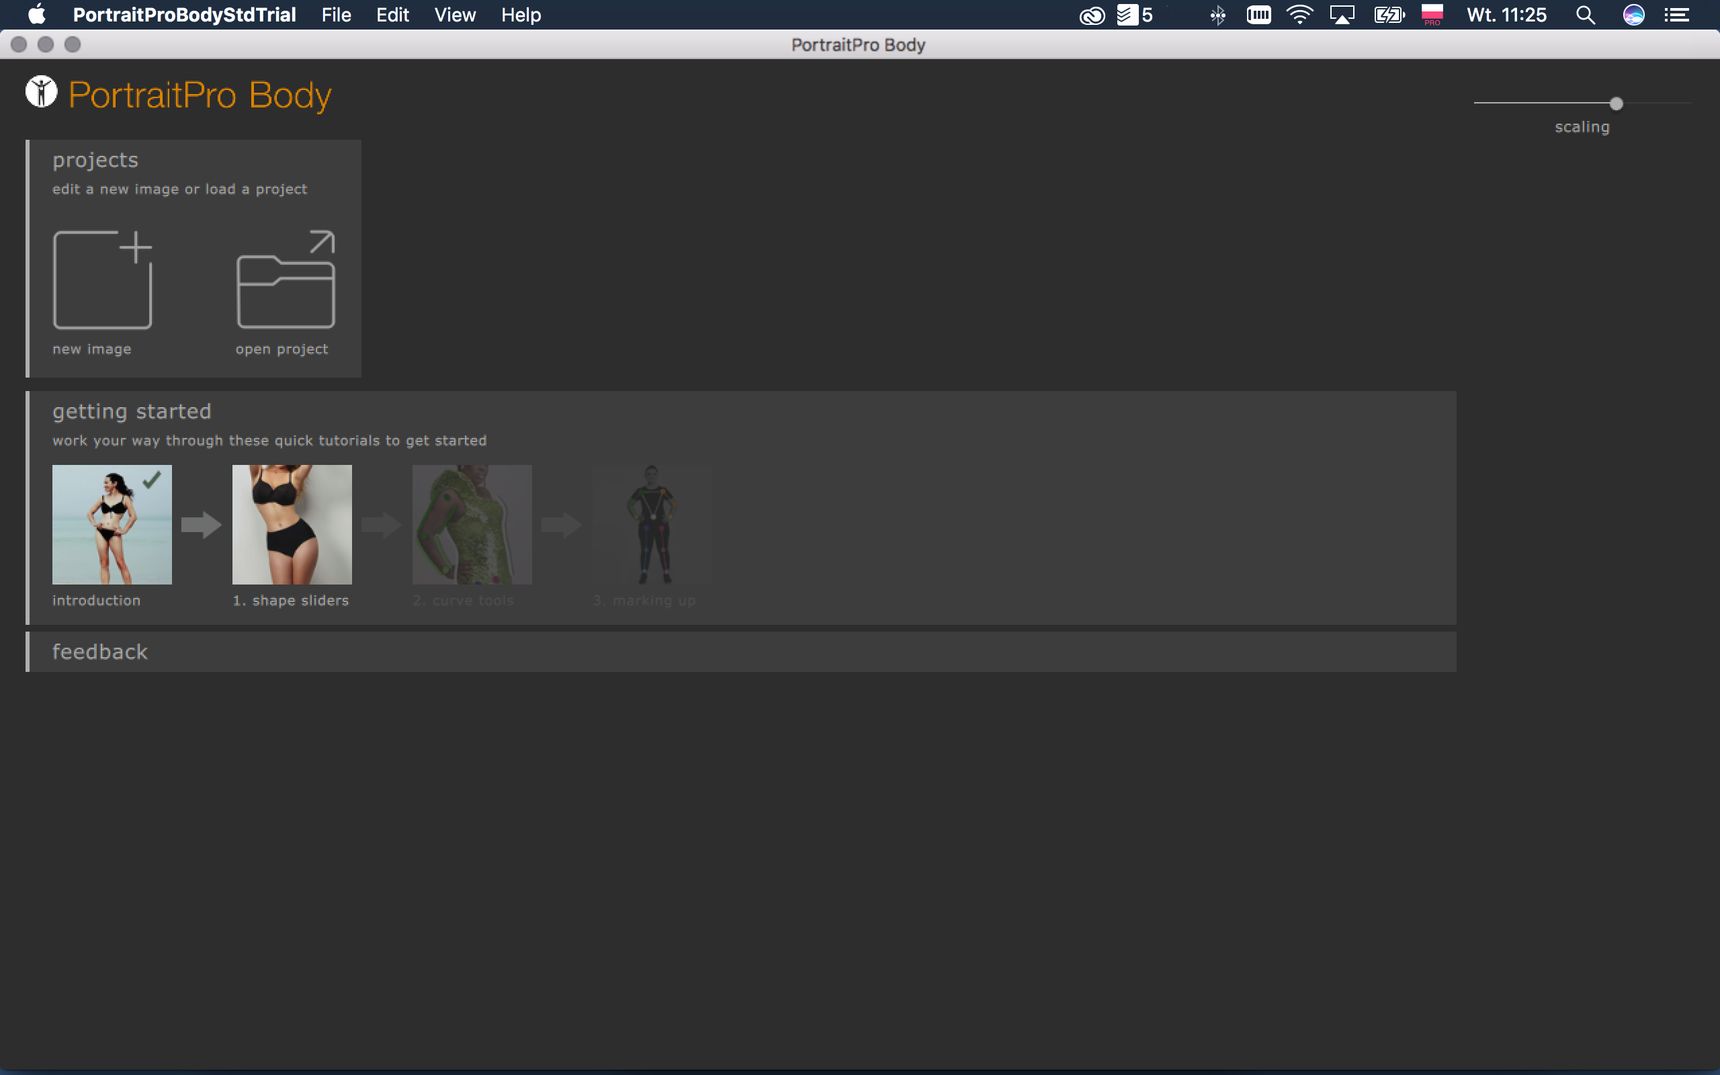Click the Bluetooth menu bar icon

(x=1217, y=15)
